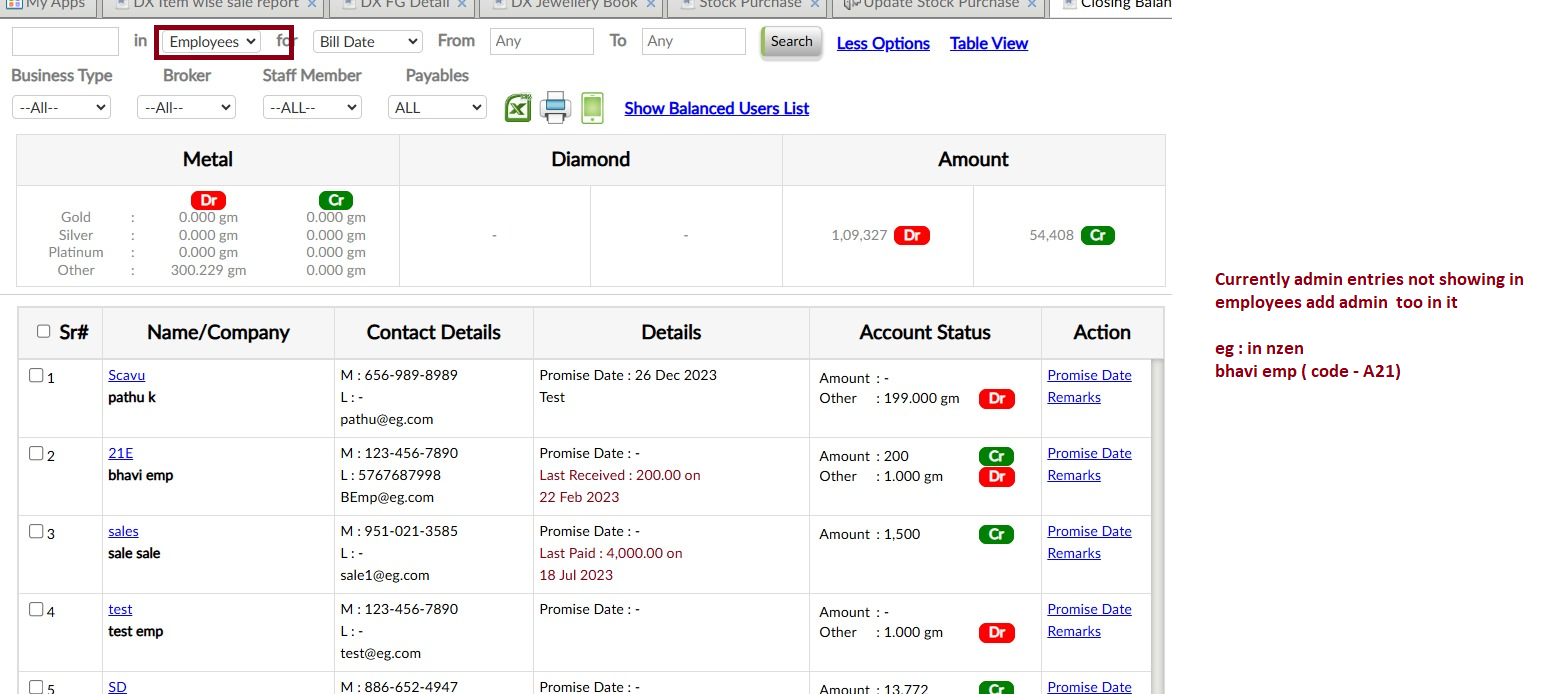1566x694 pixels.
Task: Open the Staff Member dropdown
Action: pos(312,108)
